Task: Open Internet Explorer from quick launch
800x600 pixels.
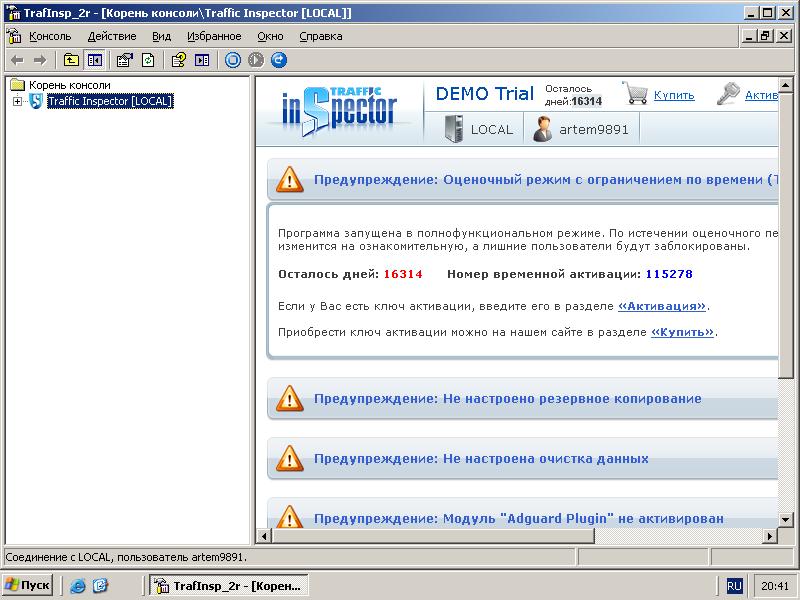Action: coord(78,586)
